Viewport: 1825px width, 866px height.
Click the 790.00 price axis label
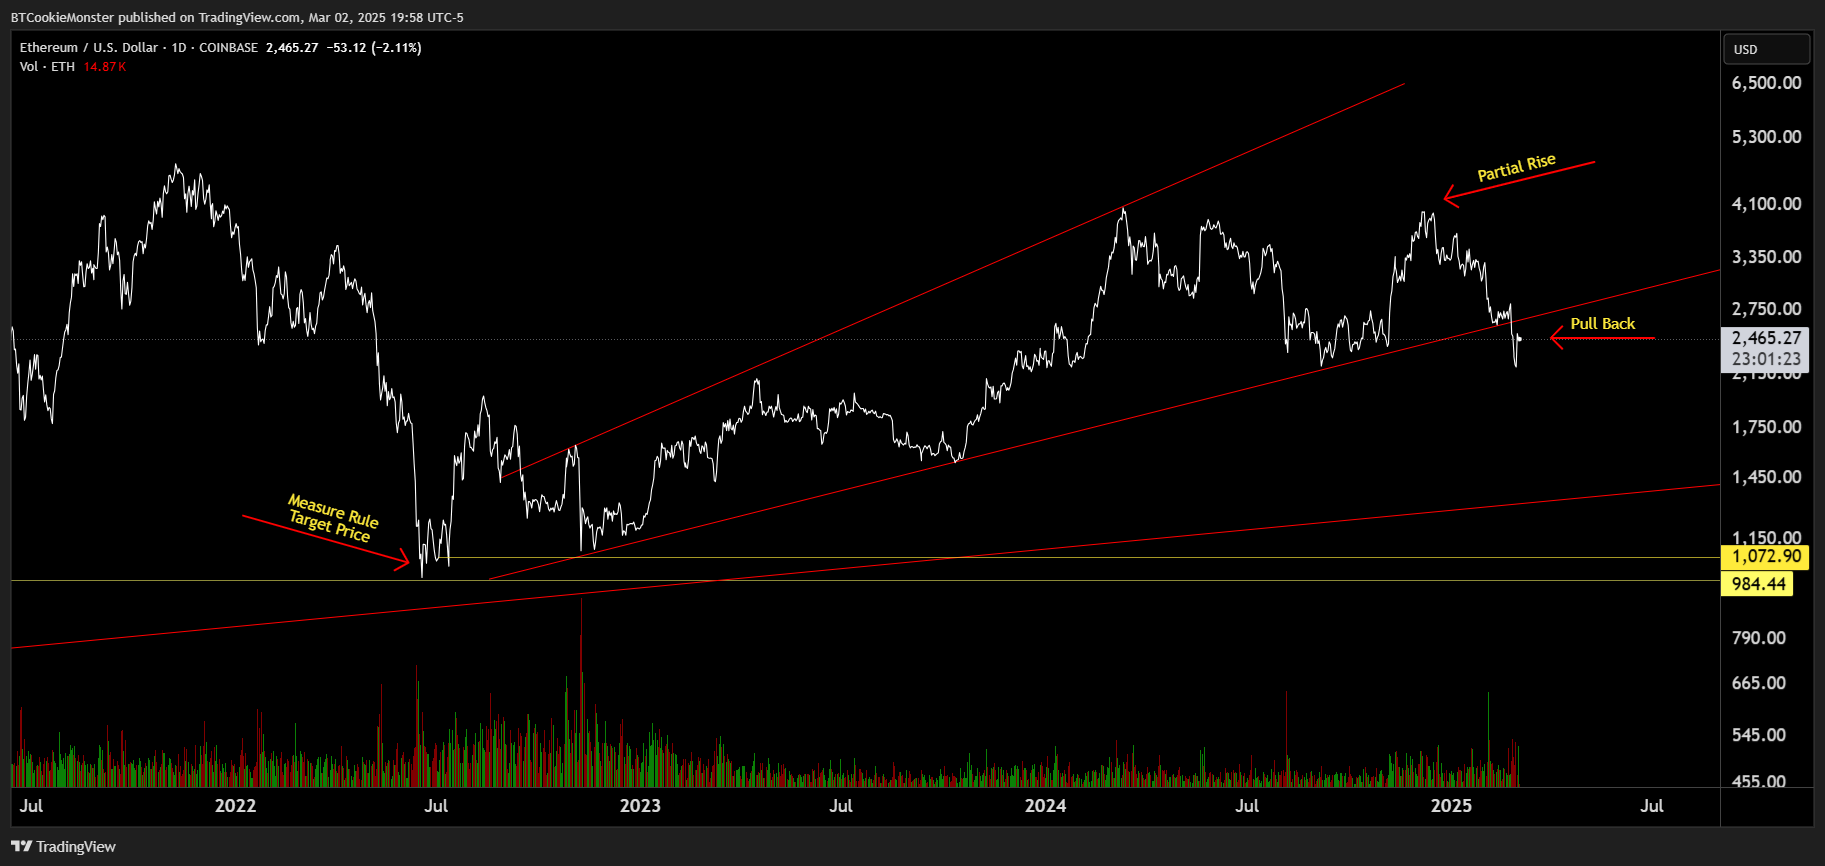[1759, 638]
